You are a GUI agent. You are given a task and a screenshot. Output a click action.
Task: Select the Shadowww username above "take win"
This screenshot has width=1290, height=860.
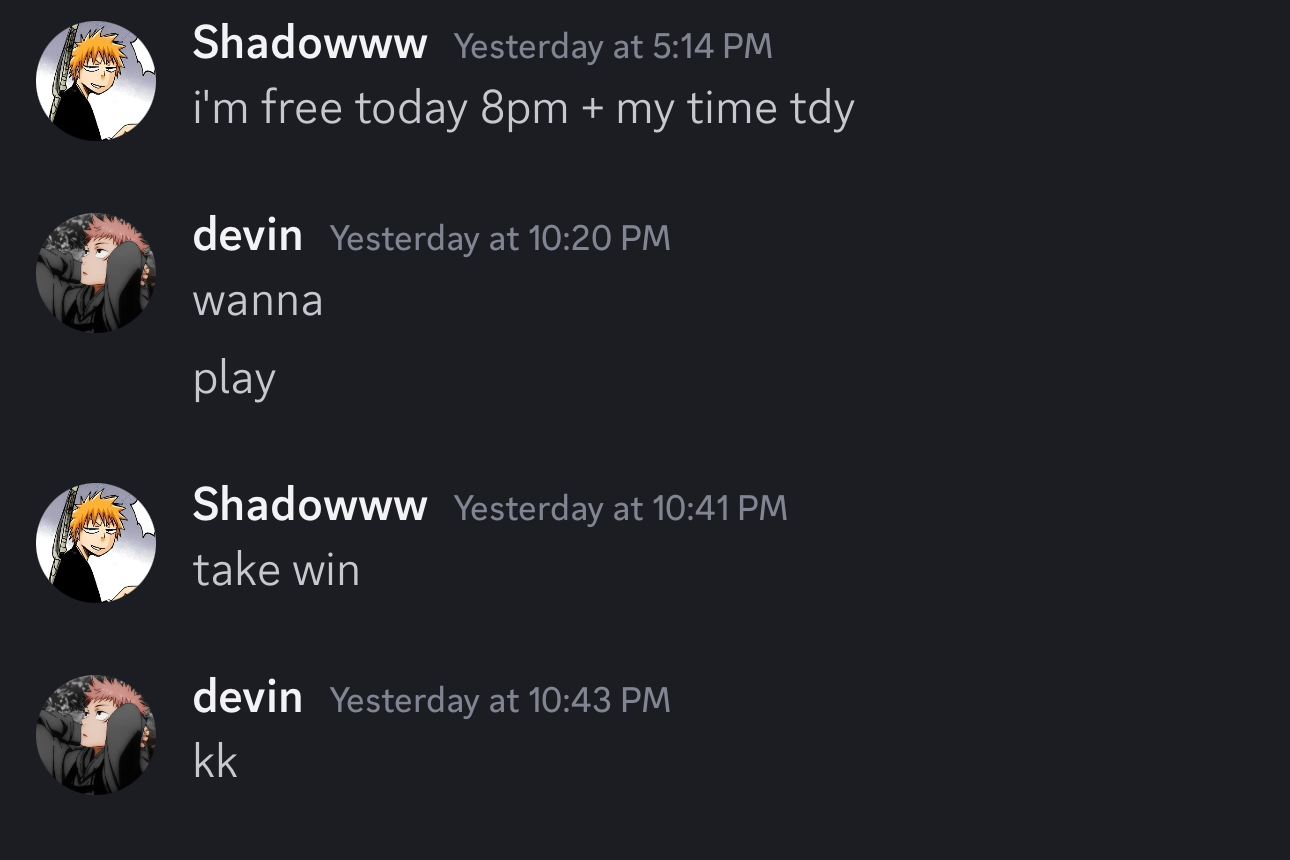click(310, 506)
